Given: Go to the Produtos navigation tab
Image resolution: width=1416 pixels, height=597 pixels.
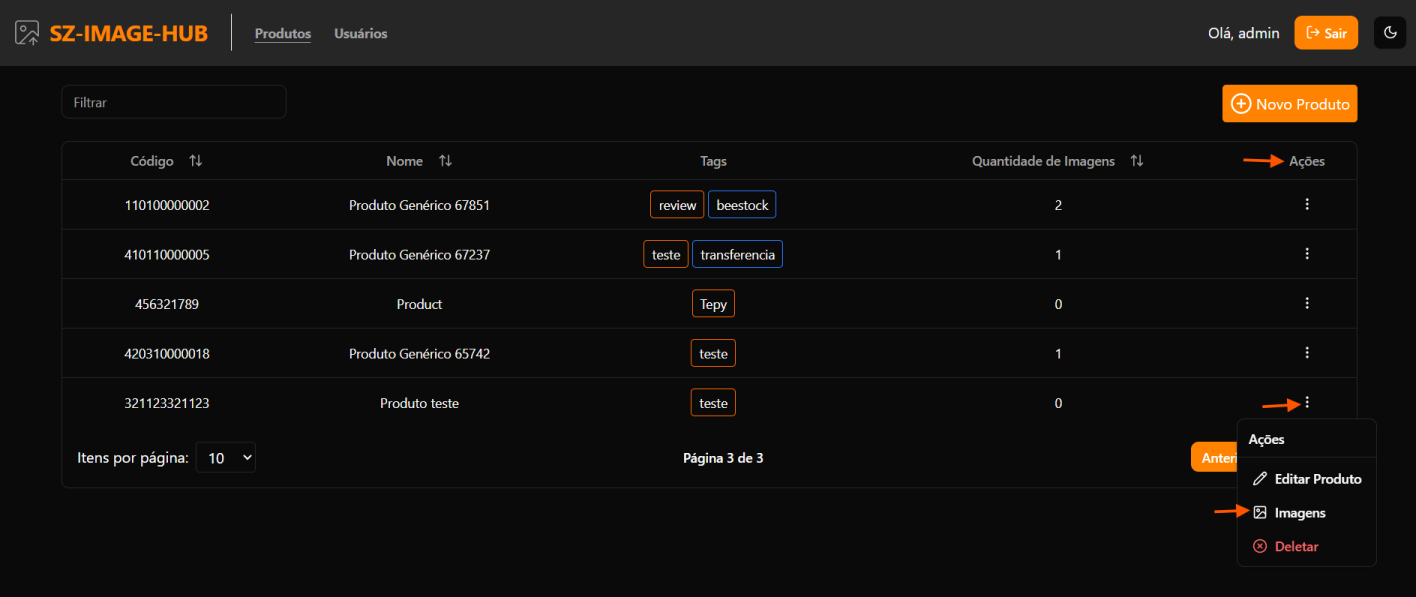Looking at the screenshot, I should [283, 34].
